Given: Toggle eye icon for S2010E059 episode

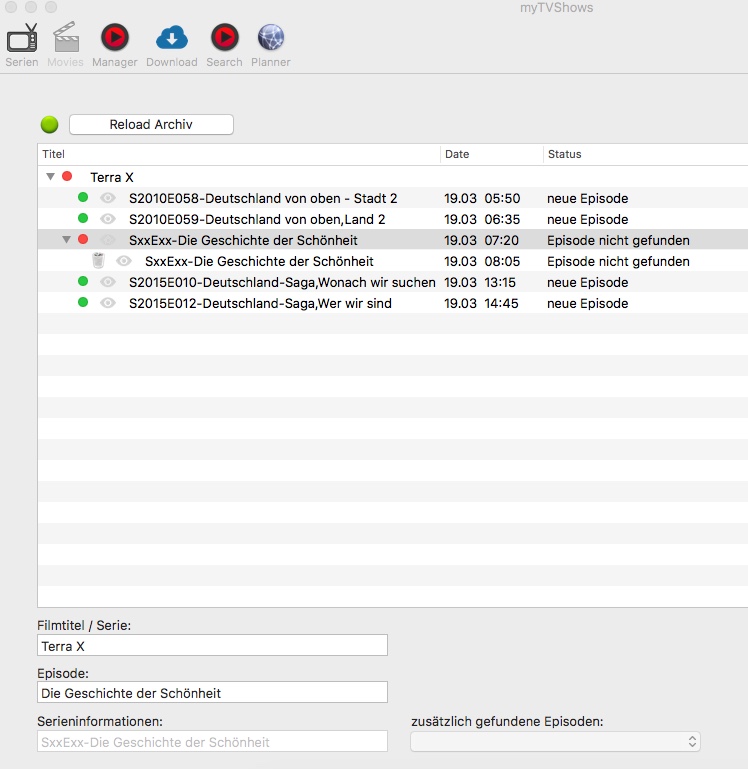Looking at the screenshot, I should pyautogui.click(x=108, y=219).
